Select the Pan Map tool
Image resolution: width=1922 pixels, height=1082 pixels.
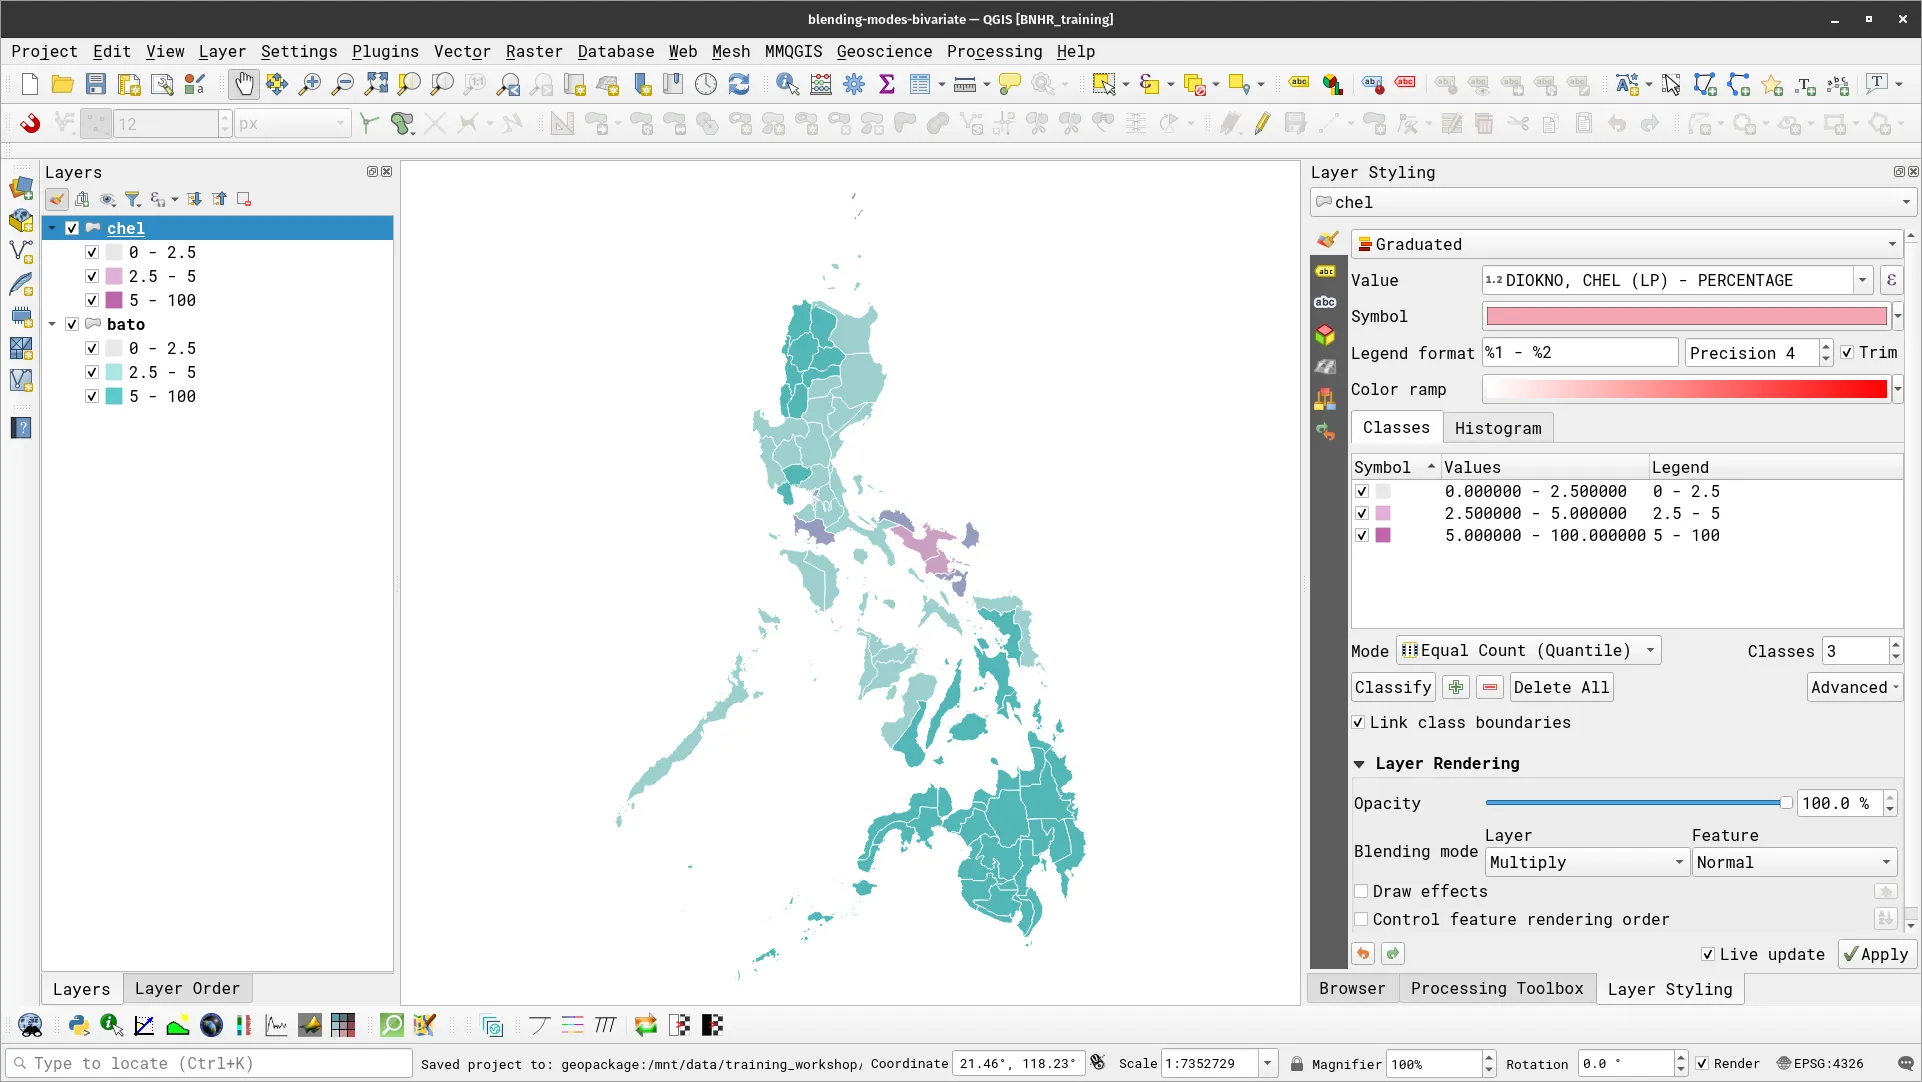[243, 84]
